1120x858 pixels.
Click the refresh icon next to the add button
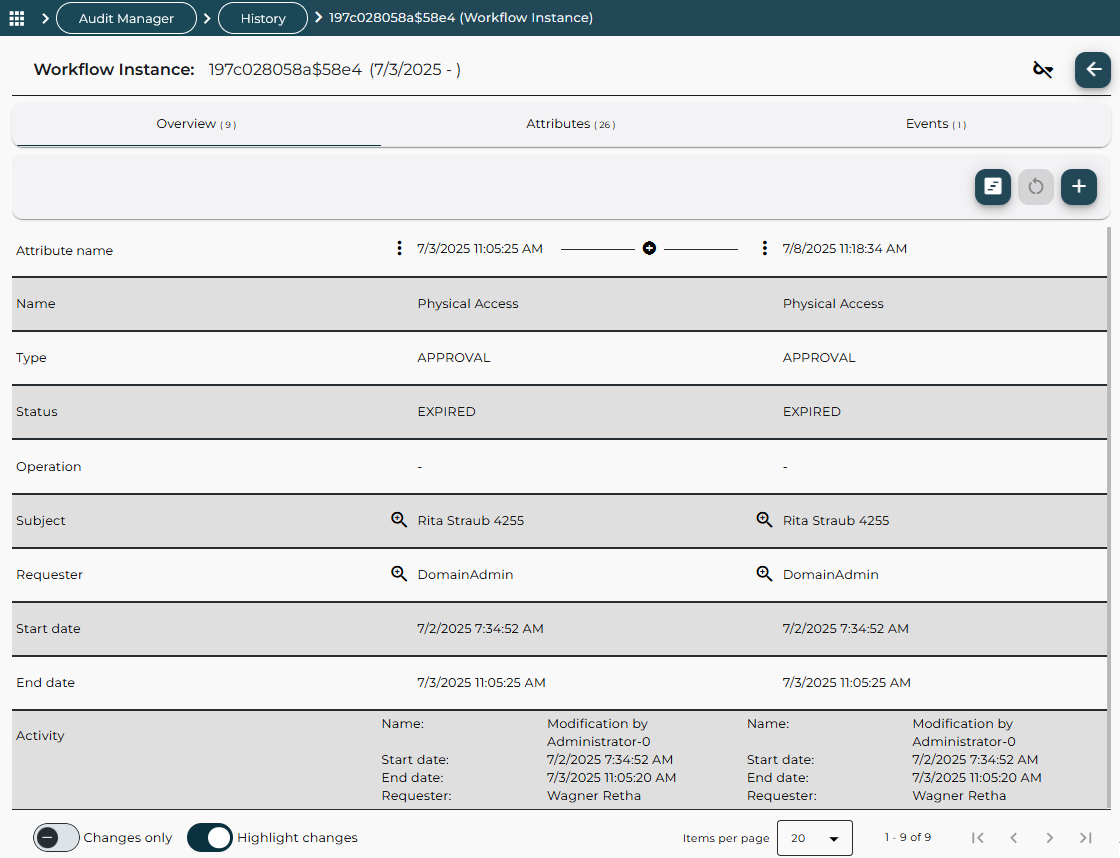click(1036, 187)
